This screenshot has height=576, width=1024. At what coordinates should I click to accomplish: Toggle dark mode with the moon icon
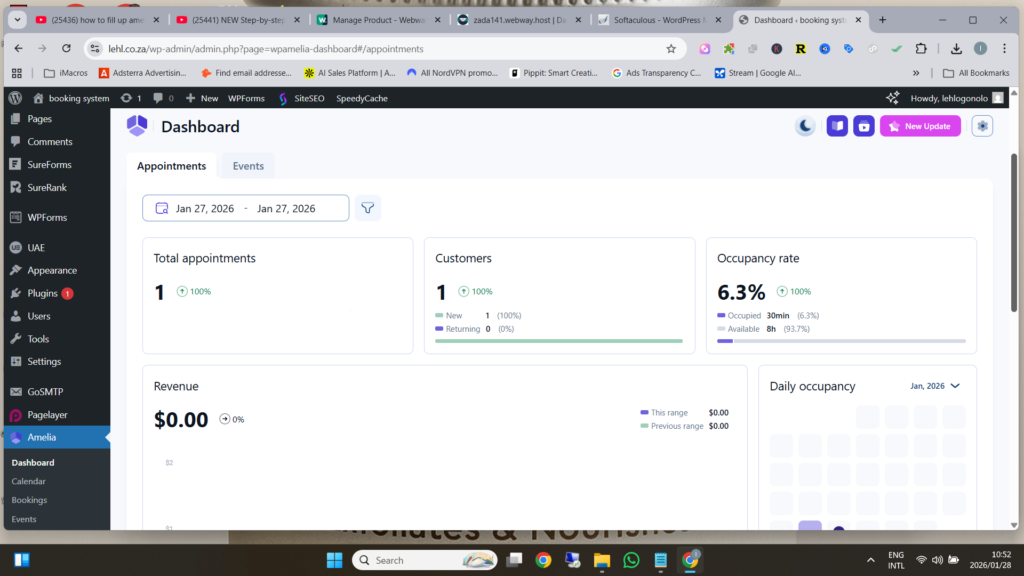pyautogui.click(x=805, y=126)
